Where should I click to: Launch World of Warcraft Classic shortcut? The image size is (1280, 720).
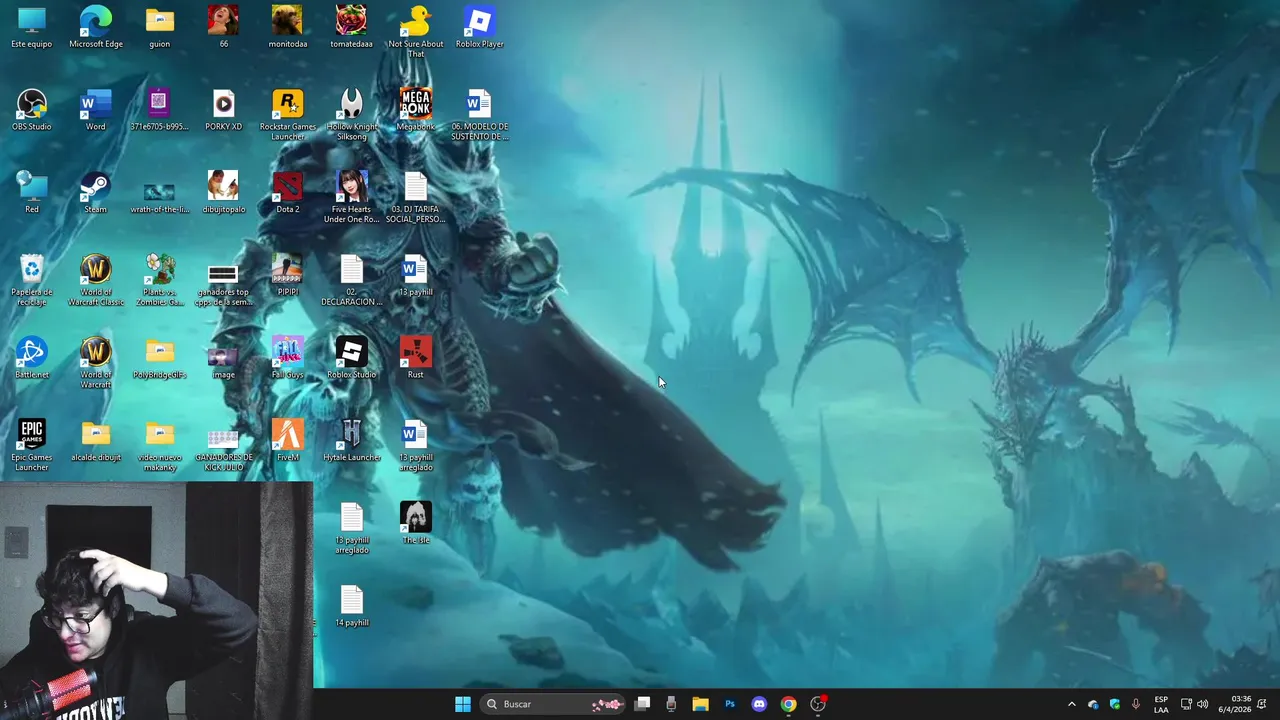pyautogui.click(x=96, y=280)
